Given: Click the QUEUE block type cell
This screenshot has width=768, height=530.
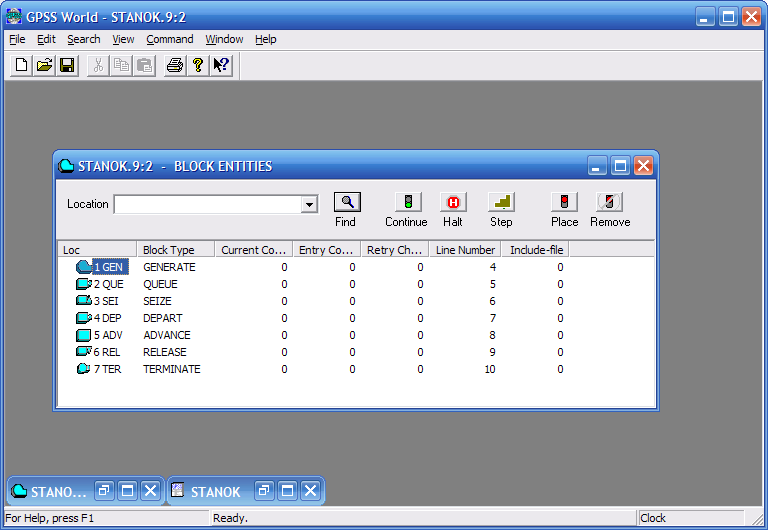Looking at the screenshot, I should click(x=160, y=284).
